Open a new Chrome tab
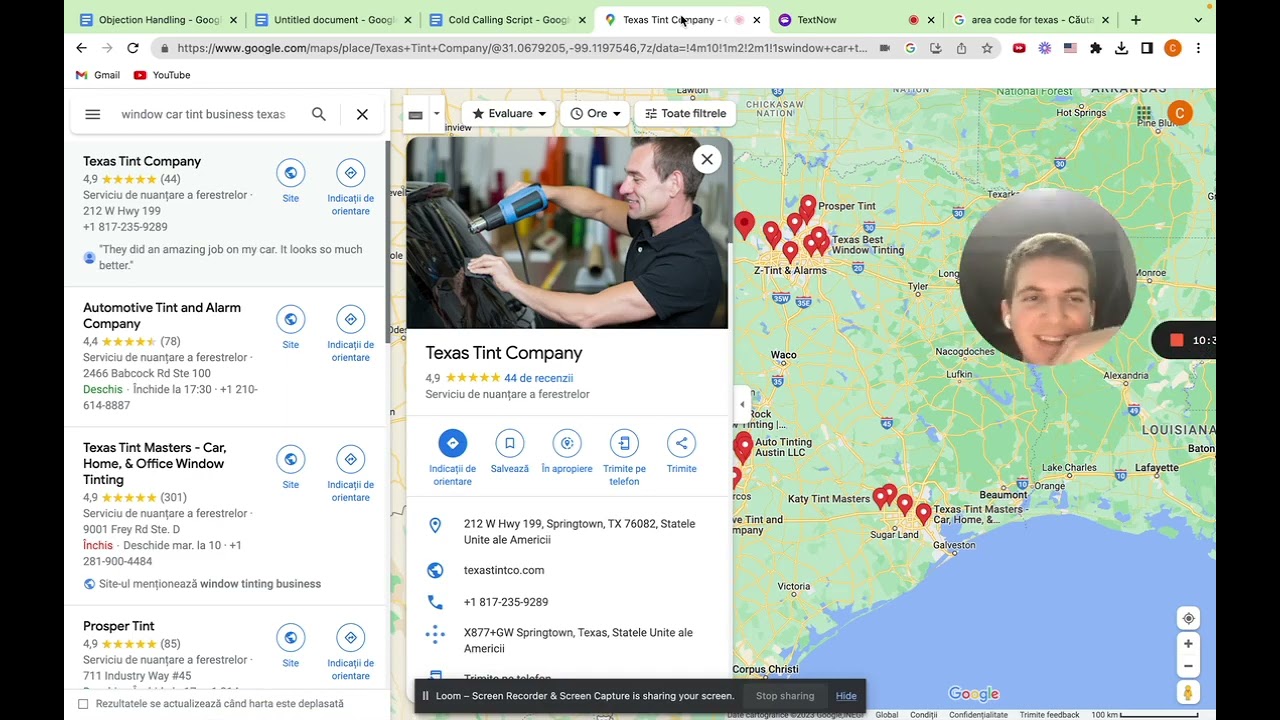The image size is (1280, 720). [1136, 20]
